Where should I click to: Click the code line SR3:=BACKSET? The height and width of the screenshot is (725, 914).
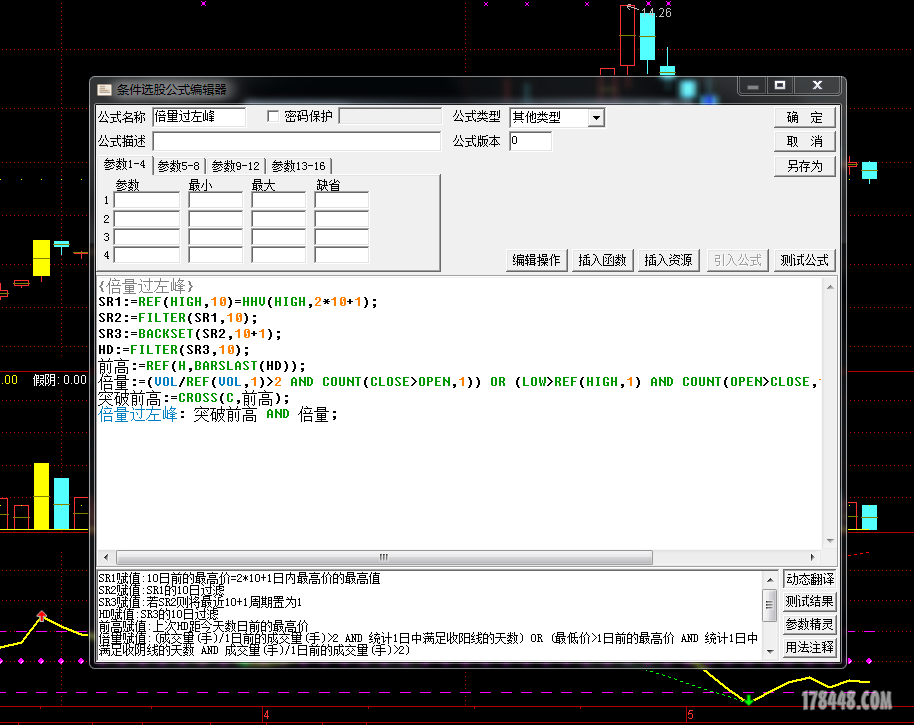190,334
